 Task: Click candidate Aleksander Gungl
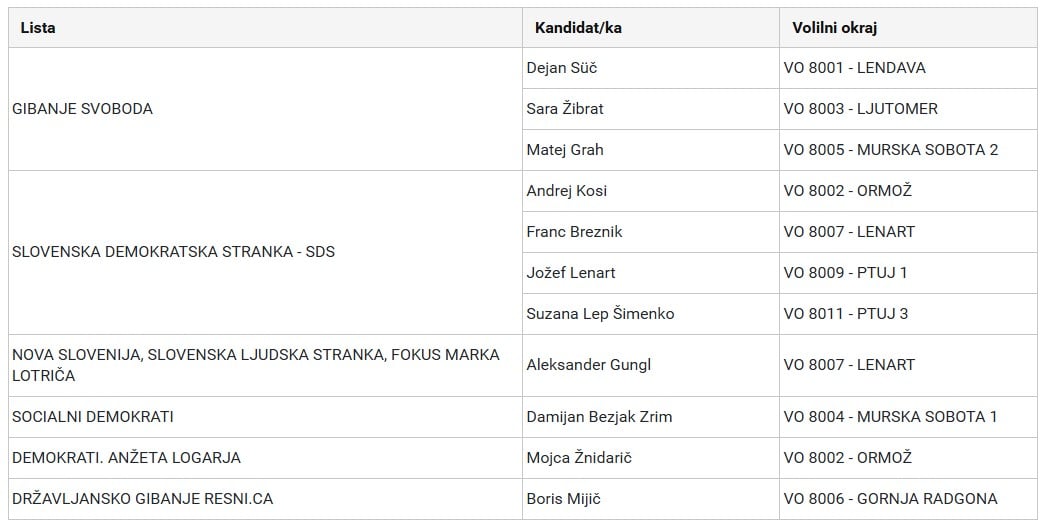[x=588, y=365]
